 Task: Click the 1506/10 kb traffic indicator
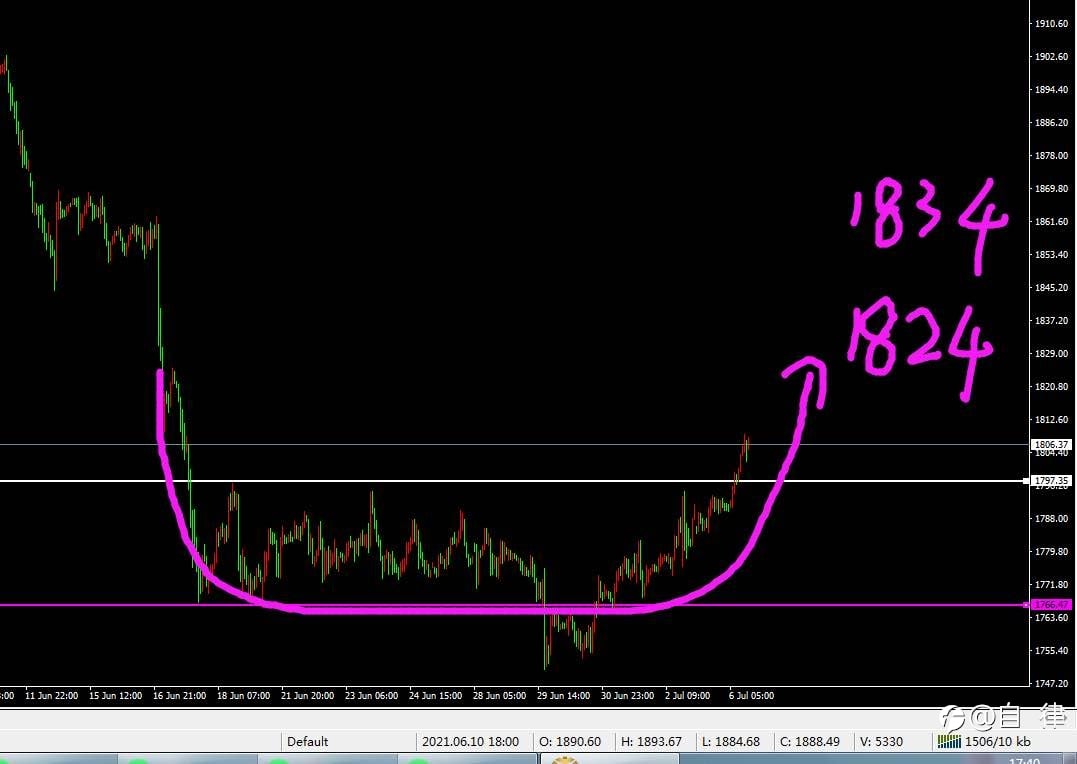[x=997, y=741]
